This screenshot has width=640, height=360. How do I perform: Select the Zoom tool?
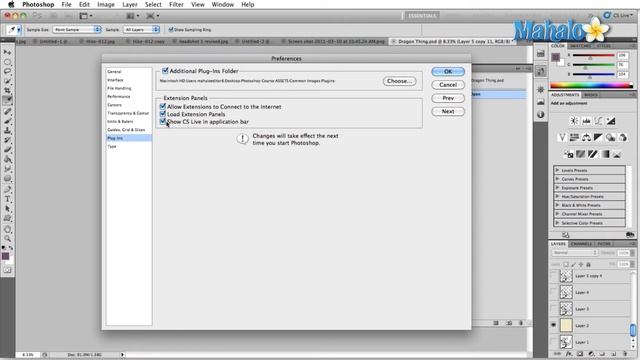coord(7,239)
